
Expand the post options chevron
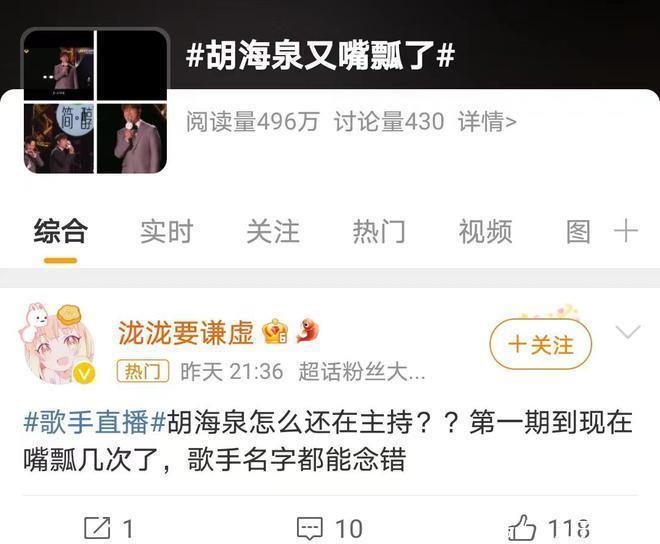628,332
